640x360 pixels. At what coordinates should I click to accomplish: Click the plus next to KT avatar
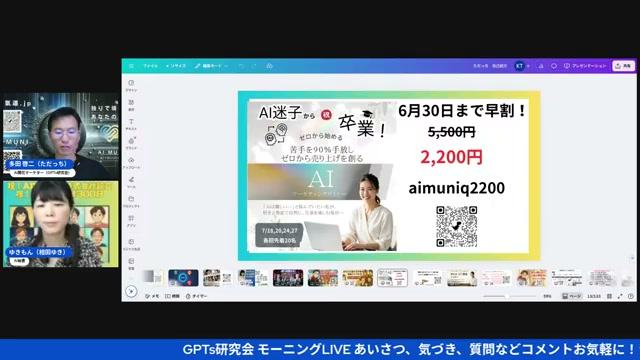pyautogui.click(x=528, y=66)
